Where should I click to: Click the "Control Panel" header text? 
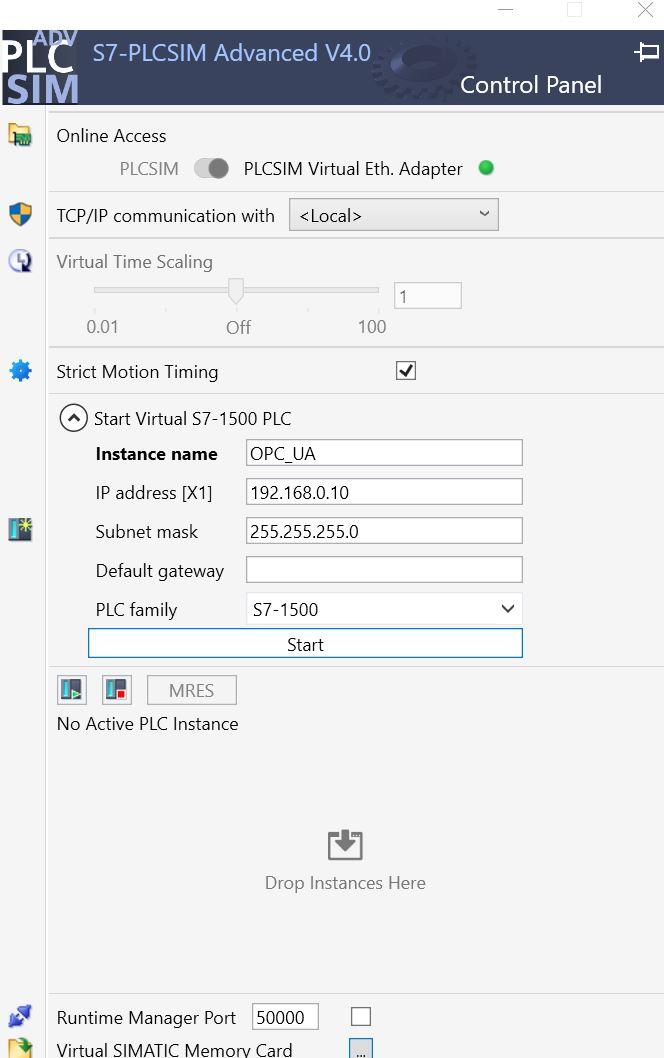[x=531, y=84]
